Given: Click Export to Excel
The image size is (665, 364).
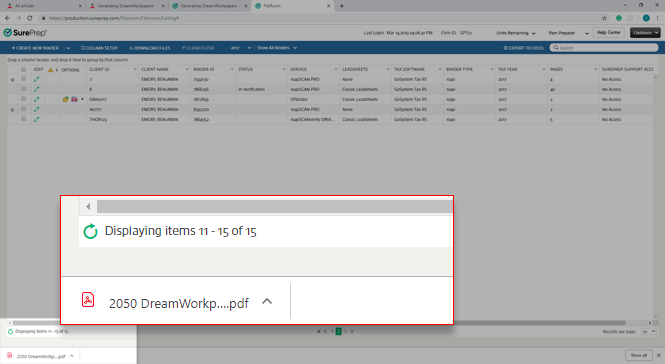Looking at the screenshot, I should pyautogui.click(x=524, y=48).
